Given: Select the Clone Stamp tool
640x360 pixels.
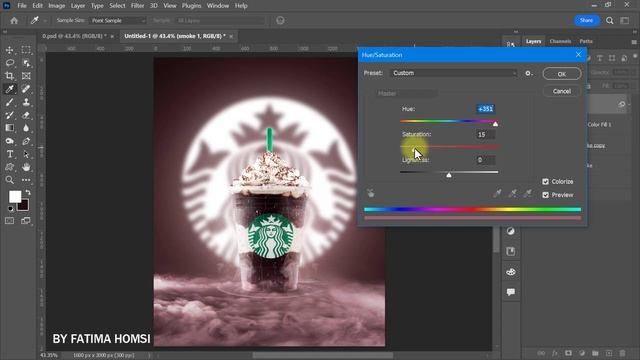Looking at the screenshot, I should [26, 102].
